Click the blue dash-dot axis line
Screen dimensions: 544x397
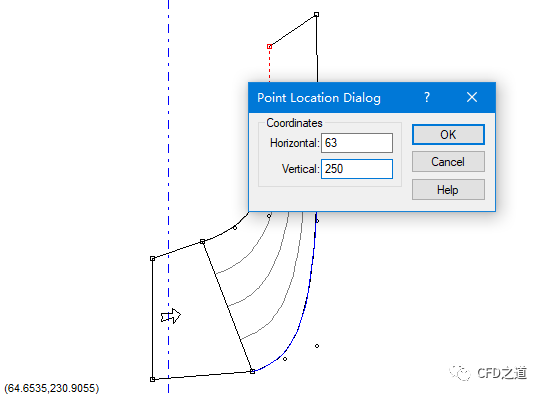point(169,139)
